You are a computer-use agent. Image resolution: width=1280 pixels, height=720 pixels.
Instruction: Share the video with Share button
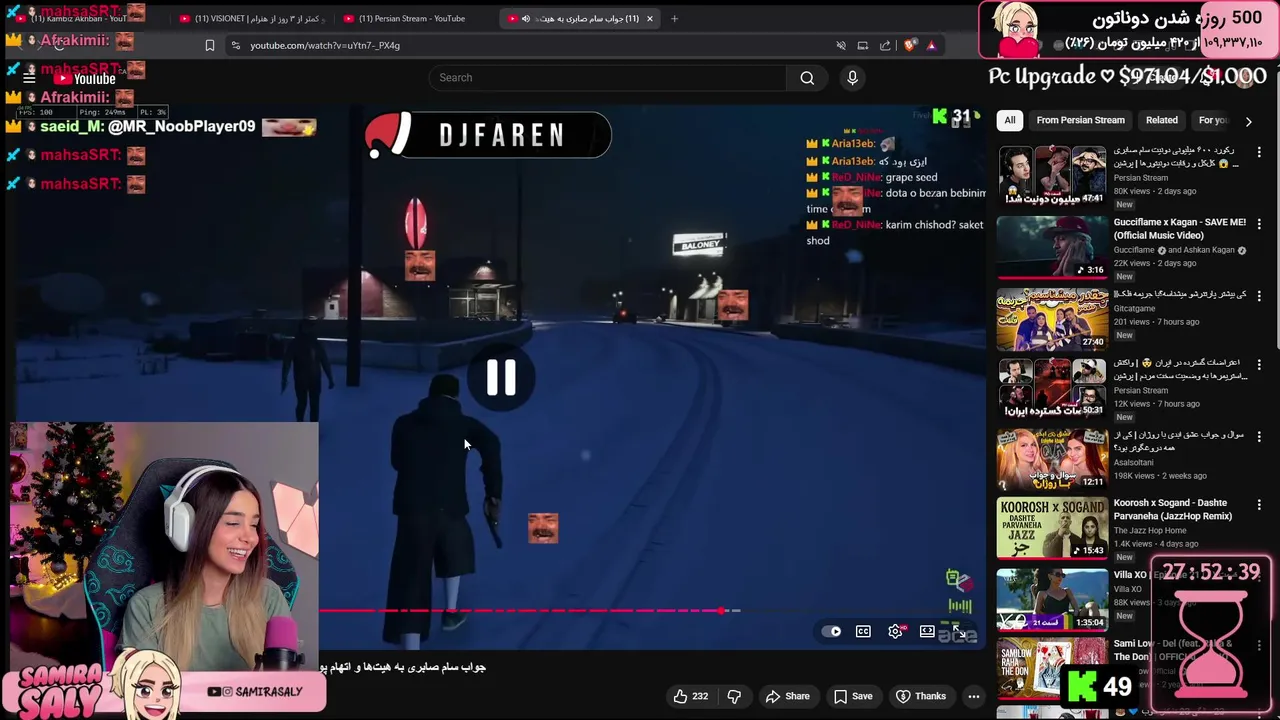pyautogui.click(x=787, y=696)
